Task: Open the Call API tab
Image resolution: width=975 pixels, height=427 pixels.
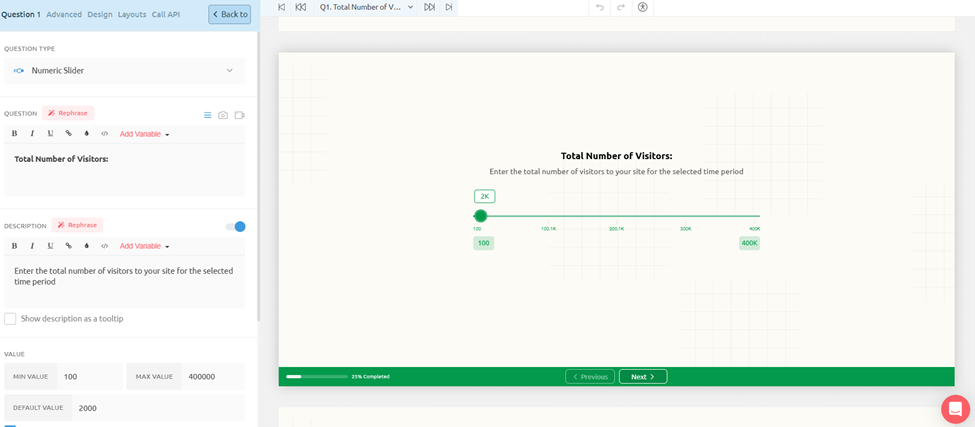Action: [166, 14]
